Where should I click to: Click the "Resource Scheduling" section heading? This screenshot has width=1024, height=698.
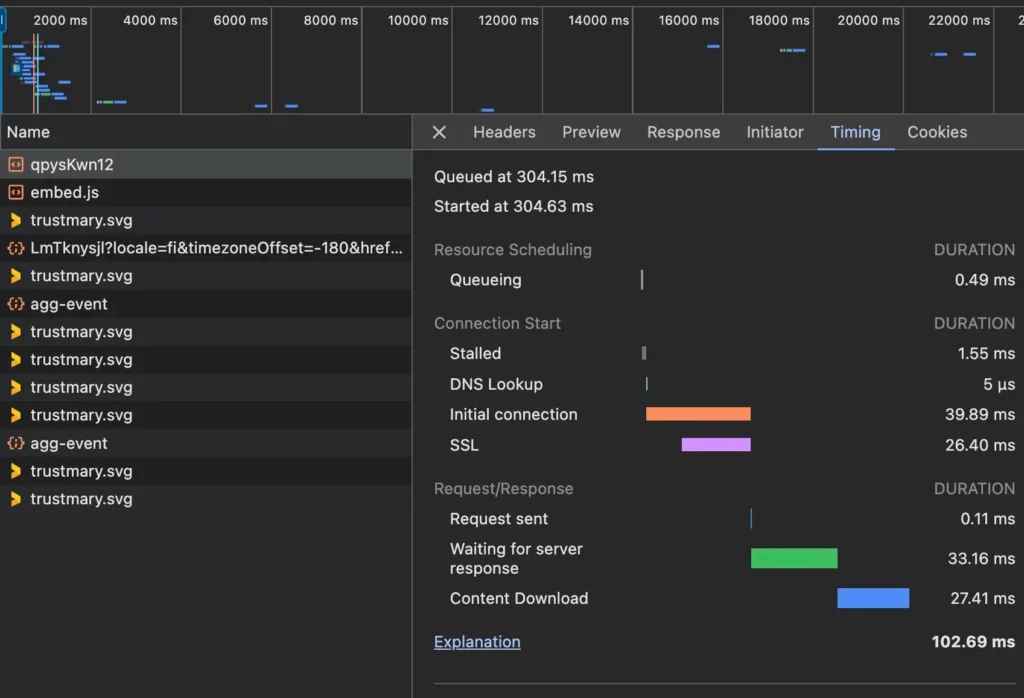click(513, 249)
